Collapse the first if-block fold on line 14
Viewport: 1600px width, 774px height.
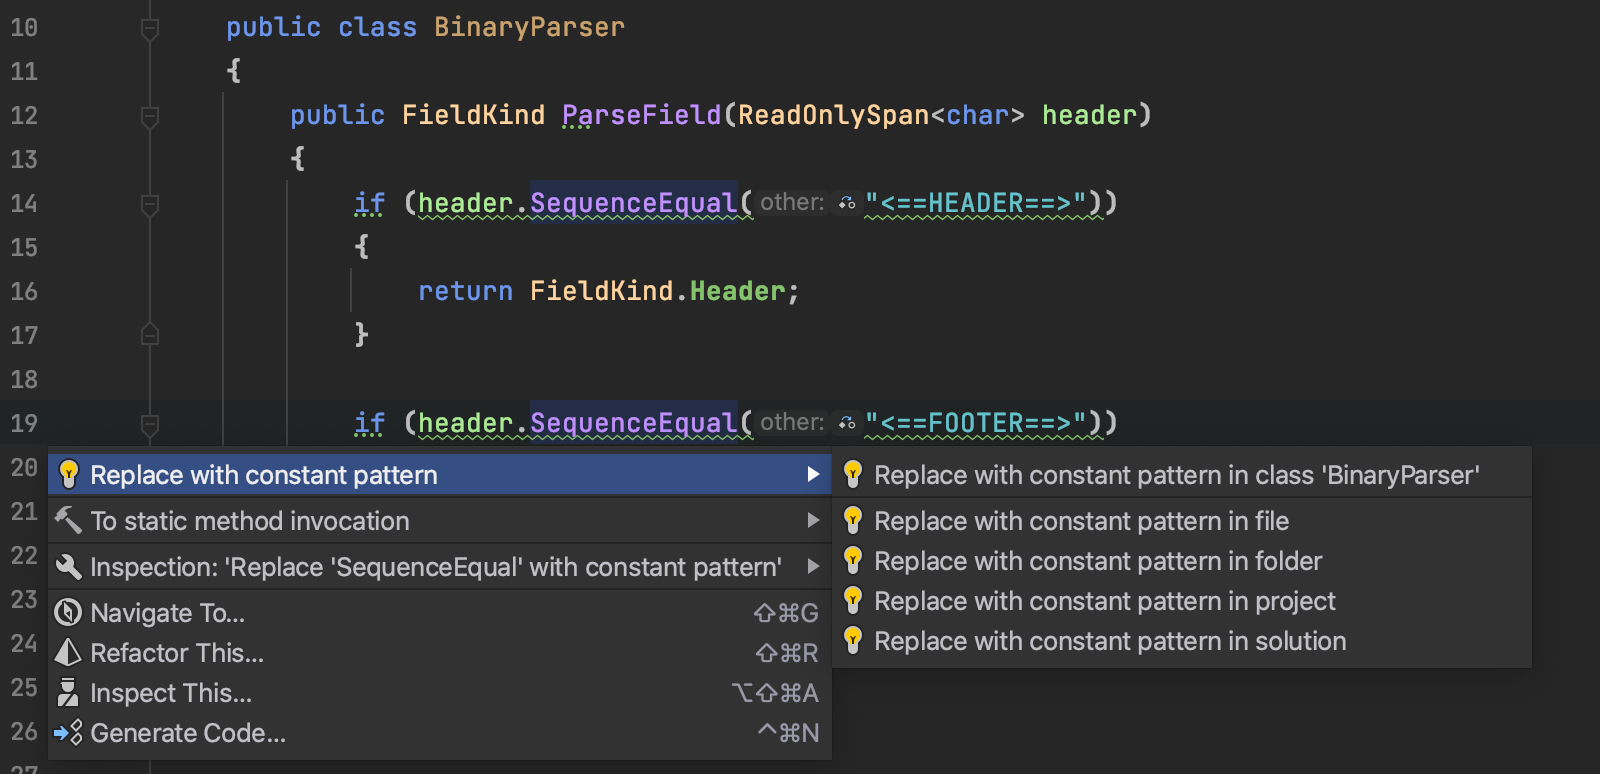click(150, 205)
